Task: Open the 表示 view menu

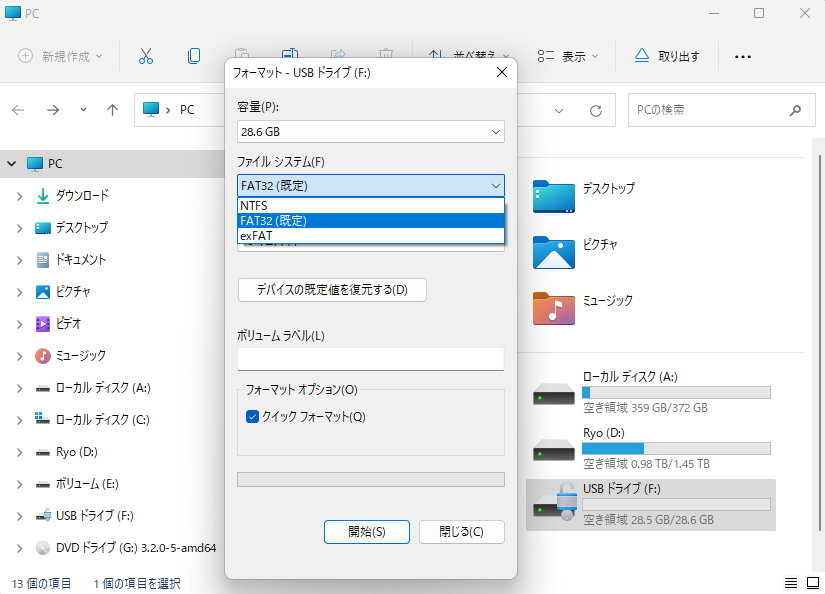Action: click(567, 57)
